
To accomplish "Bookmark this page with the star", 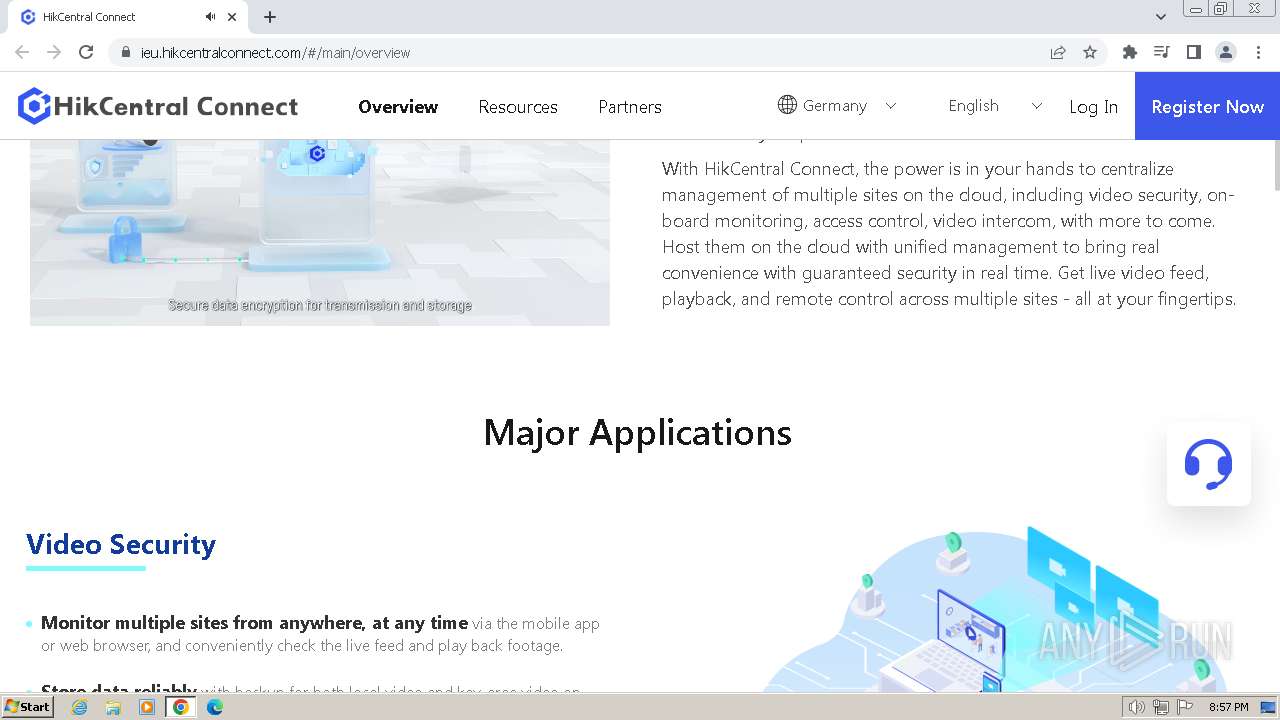I will coord(1090,52).
